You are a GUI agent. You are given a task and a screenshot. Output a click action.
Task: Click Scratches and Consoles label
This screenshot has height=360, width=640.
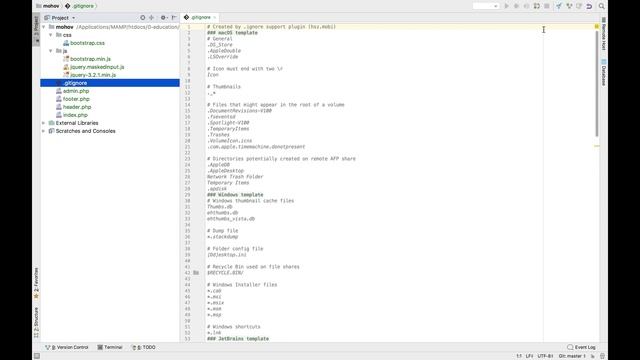click(x=85, y=131)
